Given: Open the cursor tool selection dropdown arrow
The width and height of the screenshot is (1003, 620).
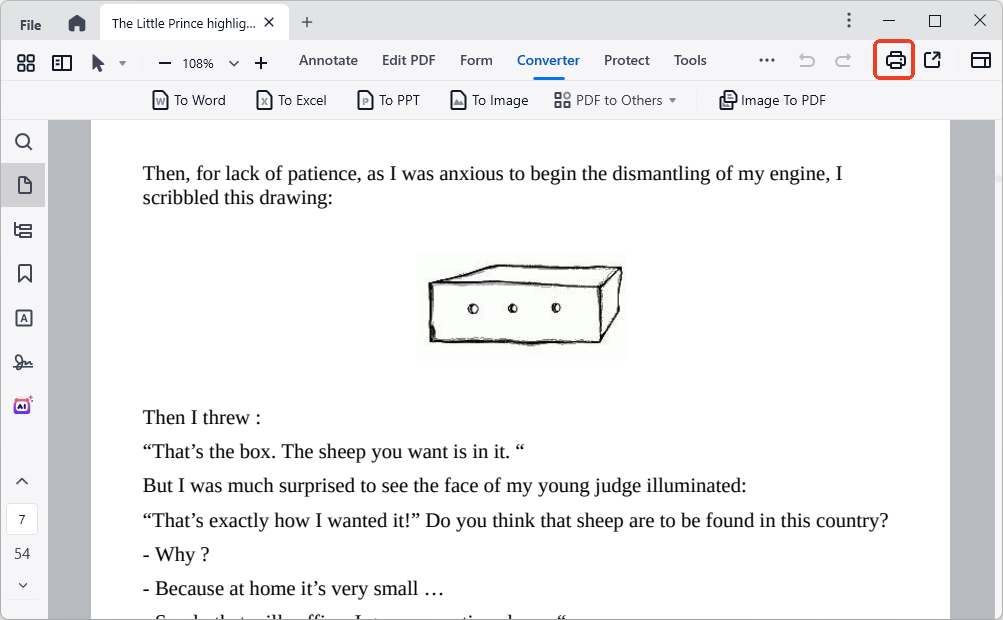Looking at the screenshot, I should (x=122, y=63).
